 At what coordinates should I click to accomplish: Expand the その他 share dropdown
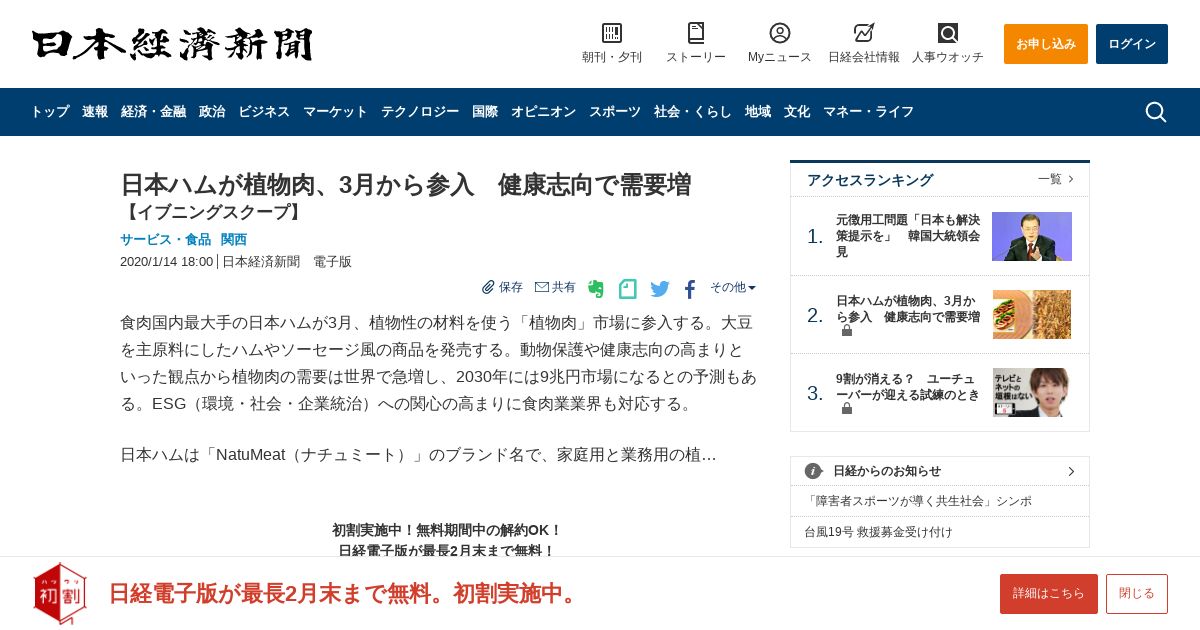[x=733, y=287]
